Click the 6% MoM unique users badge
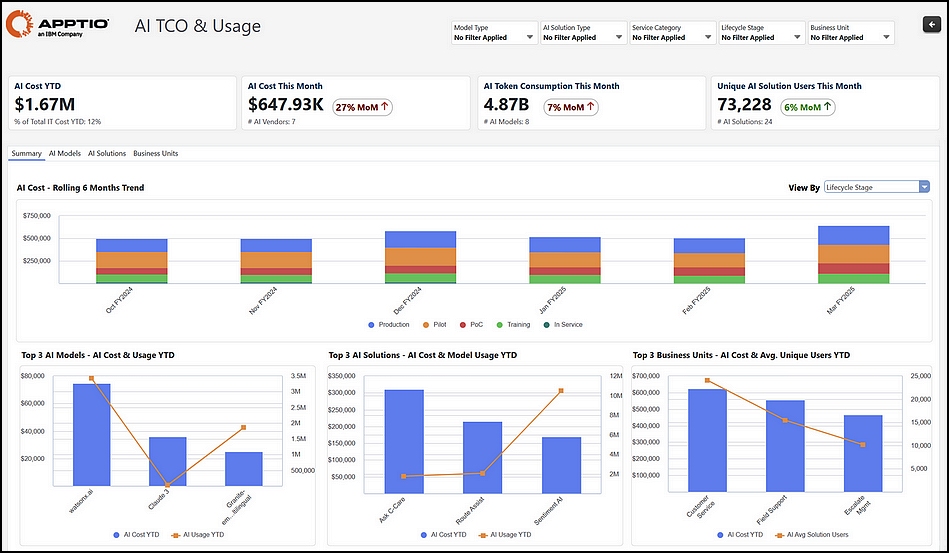The height and width of the screenshot is (553, 949). tap(807, 107)
